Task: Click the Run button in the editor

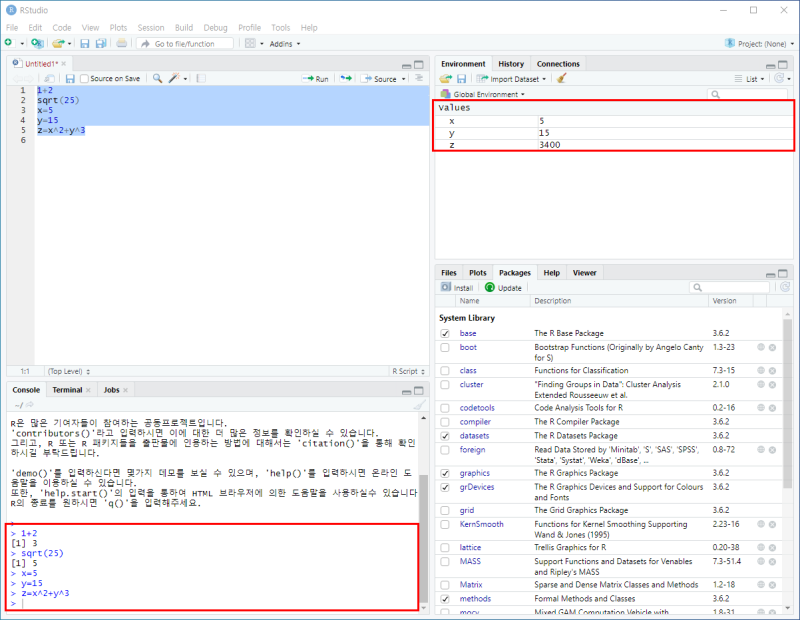Action: (x=316, y=78)
